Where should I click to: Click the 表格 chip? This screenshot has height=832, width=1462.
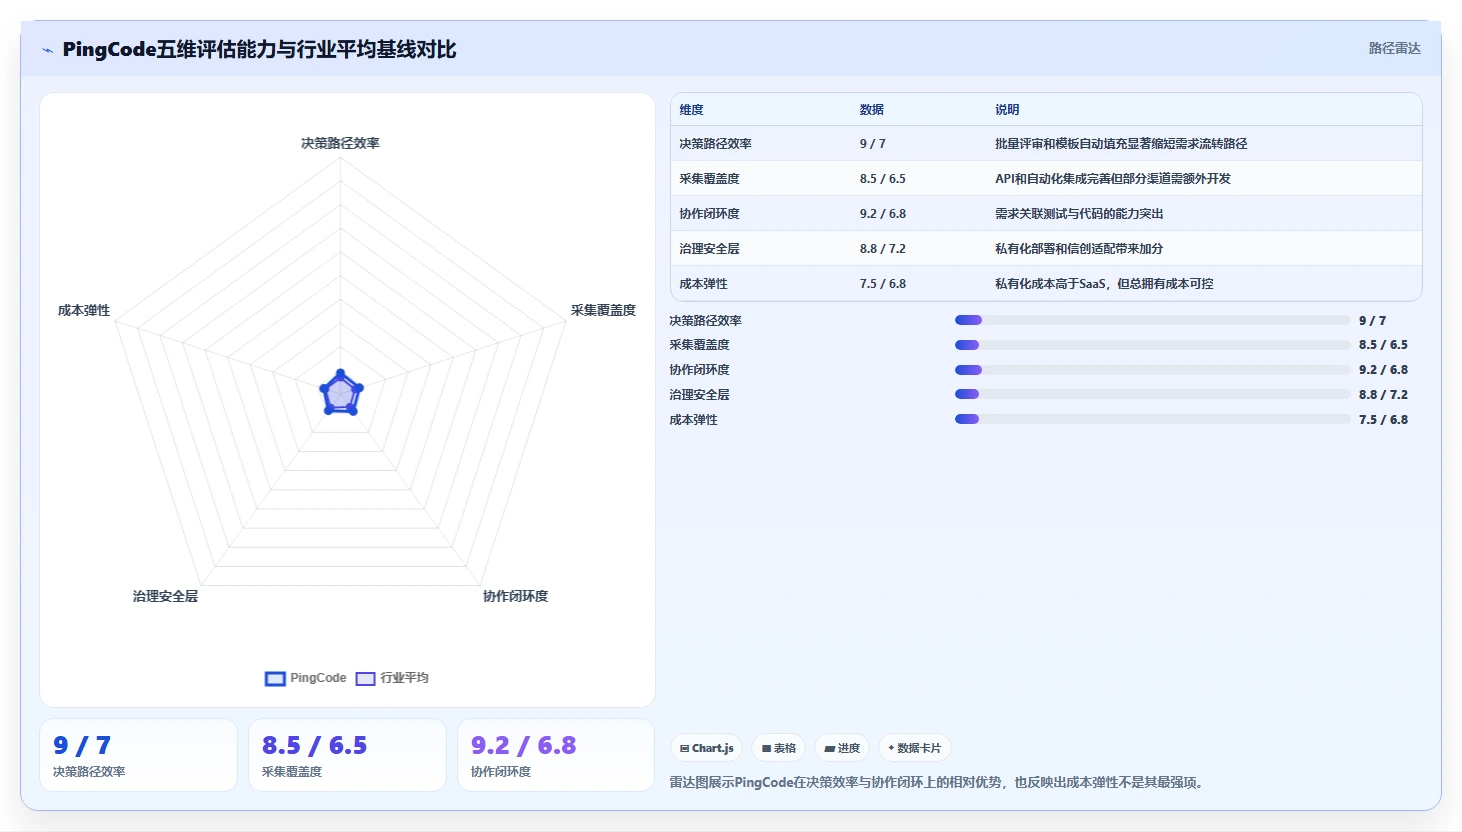779,748
